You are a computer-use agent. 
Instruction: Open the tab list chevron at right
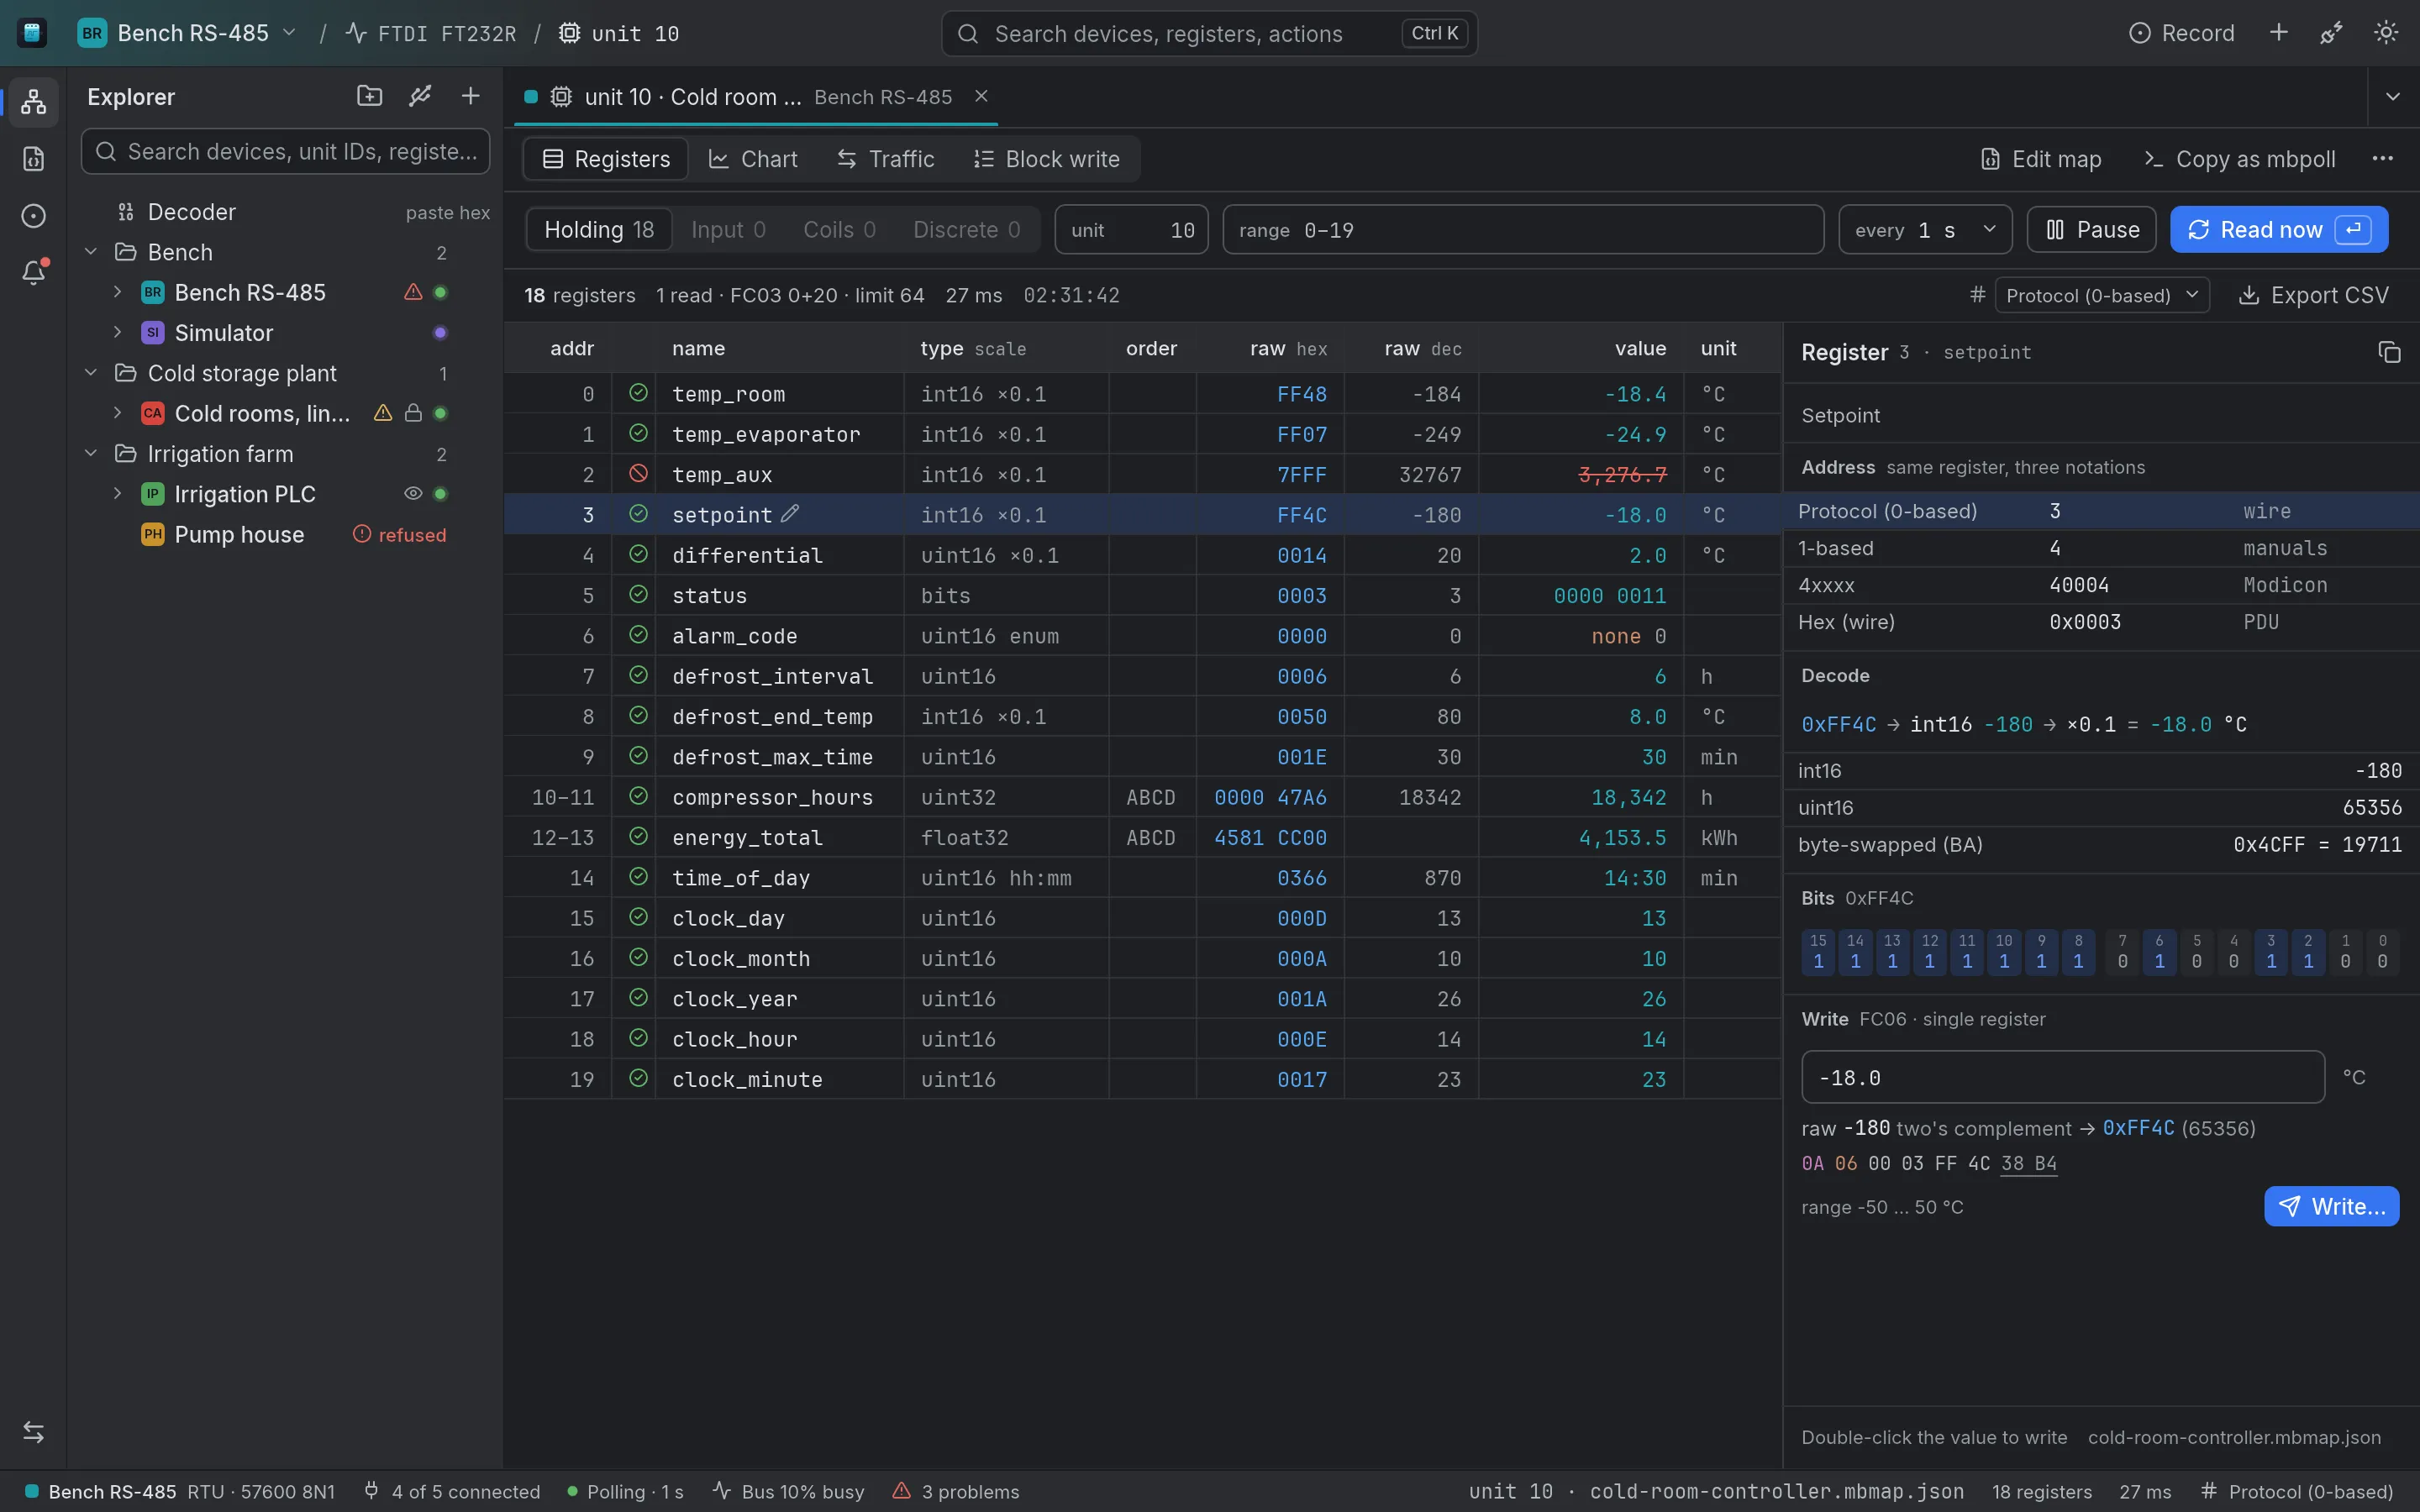tap(2392, 97)
